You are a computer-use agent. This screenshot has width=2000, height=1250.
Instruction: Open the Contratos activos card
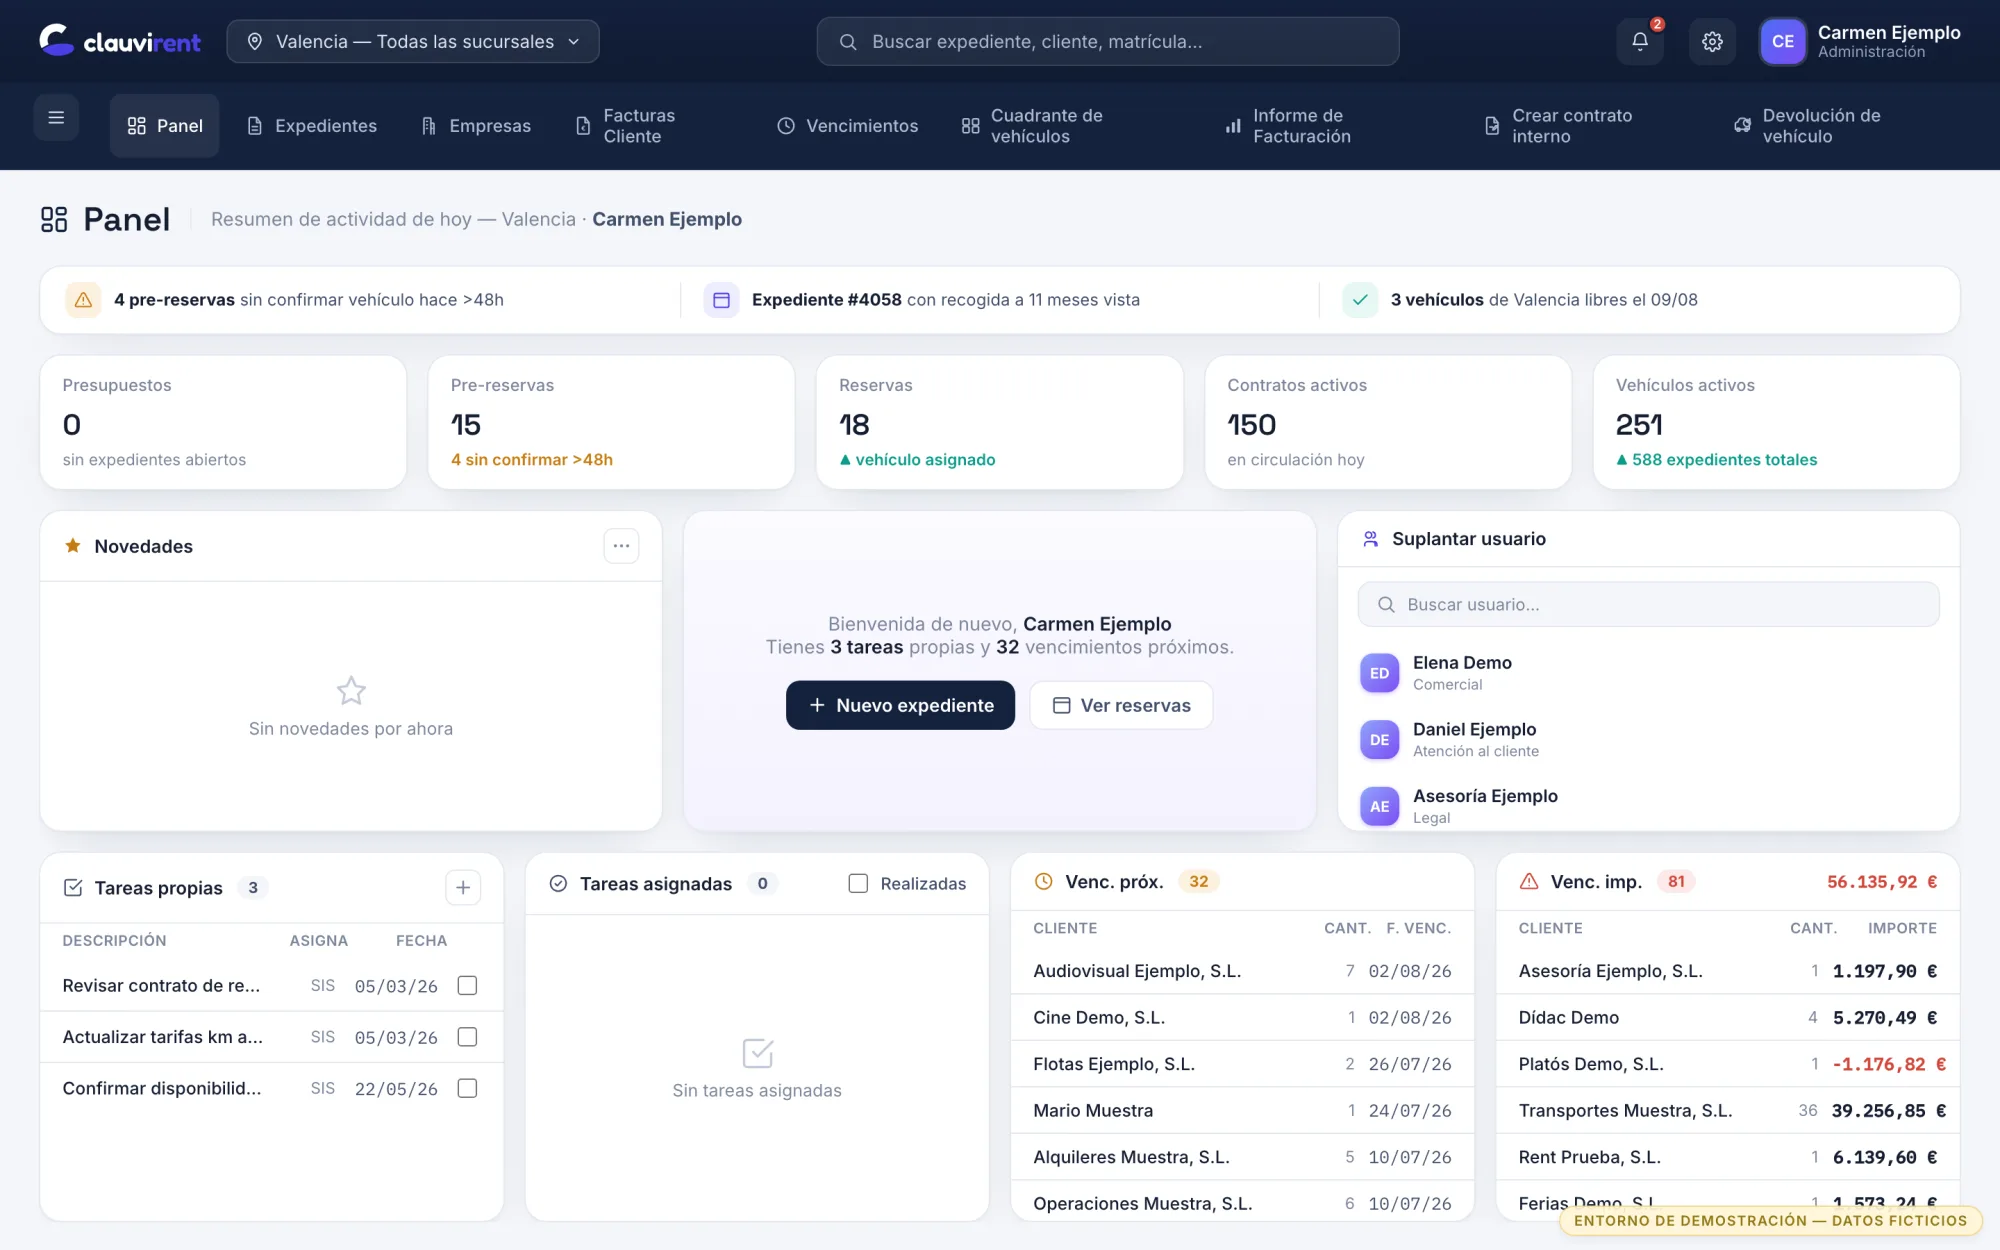1388,423
